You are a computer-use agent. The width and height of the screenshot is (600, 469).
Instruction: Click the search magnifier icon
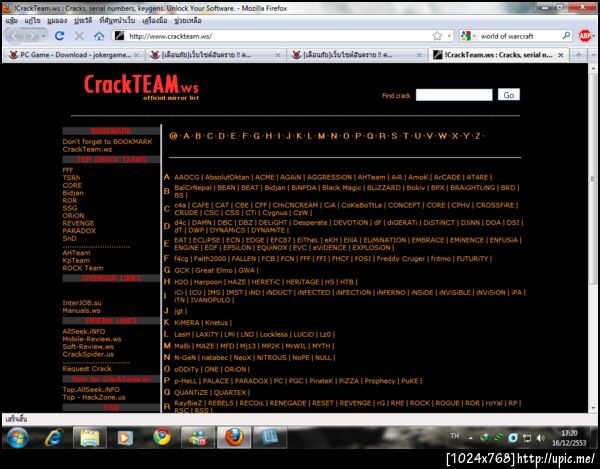click(x=566, y=36)
